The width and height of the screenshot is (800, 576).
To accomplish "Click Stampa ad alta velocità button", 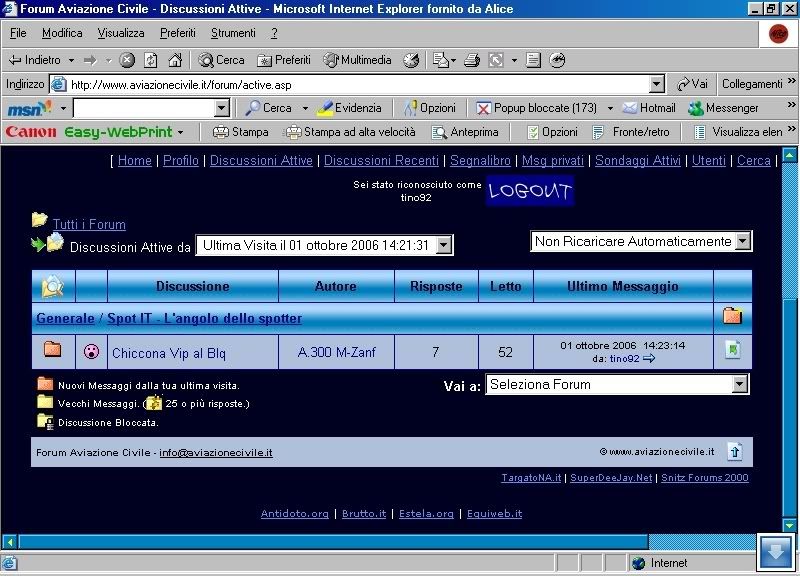I will [x=351, y=132].
